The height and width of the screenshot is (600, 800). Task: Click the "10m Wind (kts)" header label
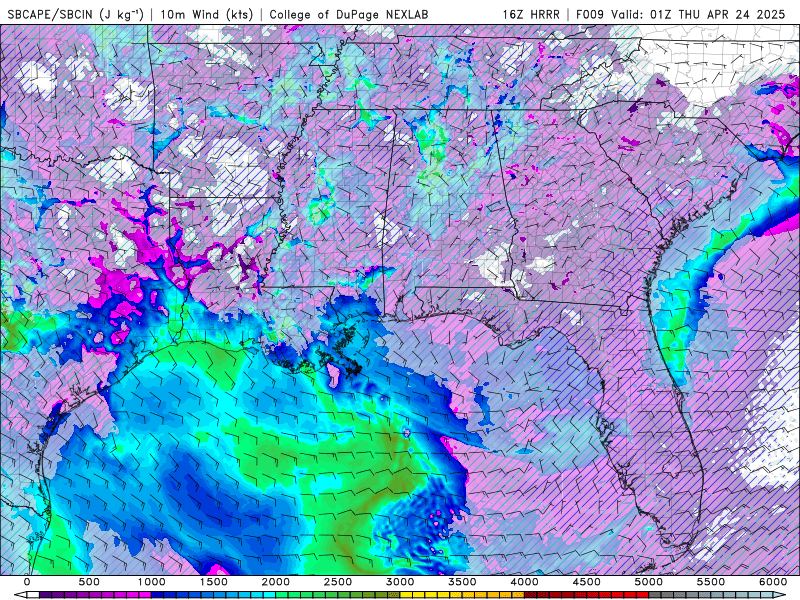point(207,14)
